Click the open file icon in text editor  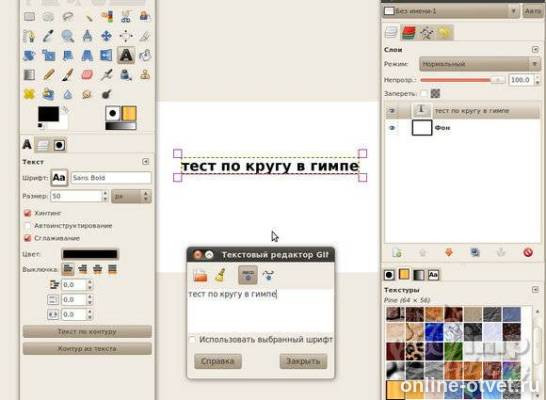200,275
